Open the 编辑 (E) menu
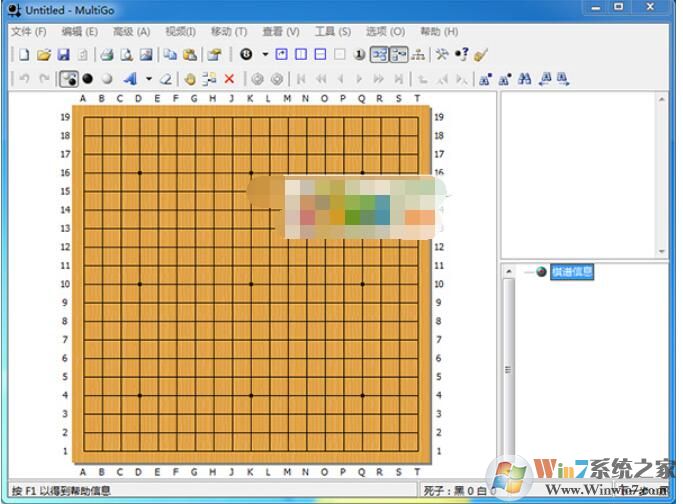 [x=79, y=32]
